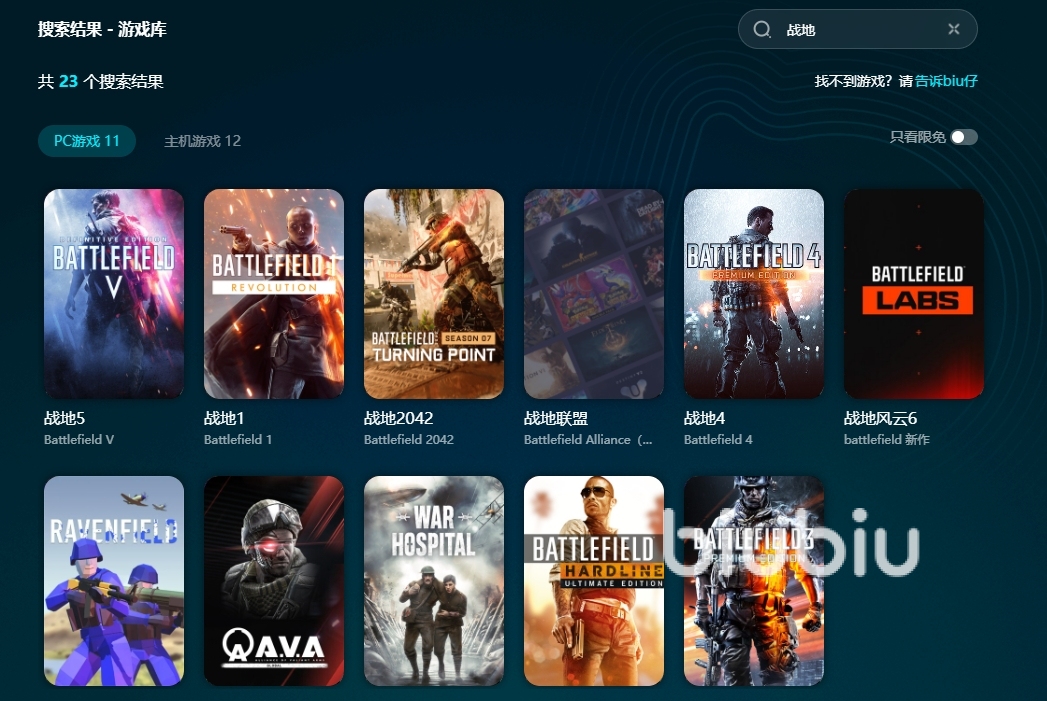Open the Battlefield 4 Premium Edition cover
The width and height of the screenshot is (1047, 701).
click(x=754, y=294)
